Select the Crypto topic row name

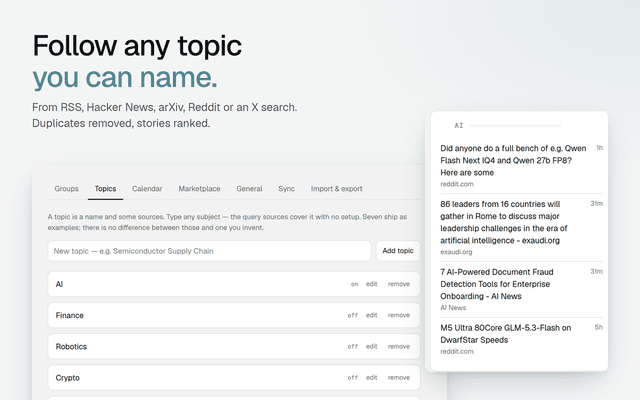point(67,378)
